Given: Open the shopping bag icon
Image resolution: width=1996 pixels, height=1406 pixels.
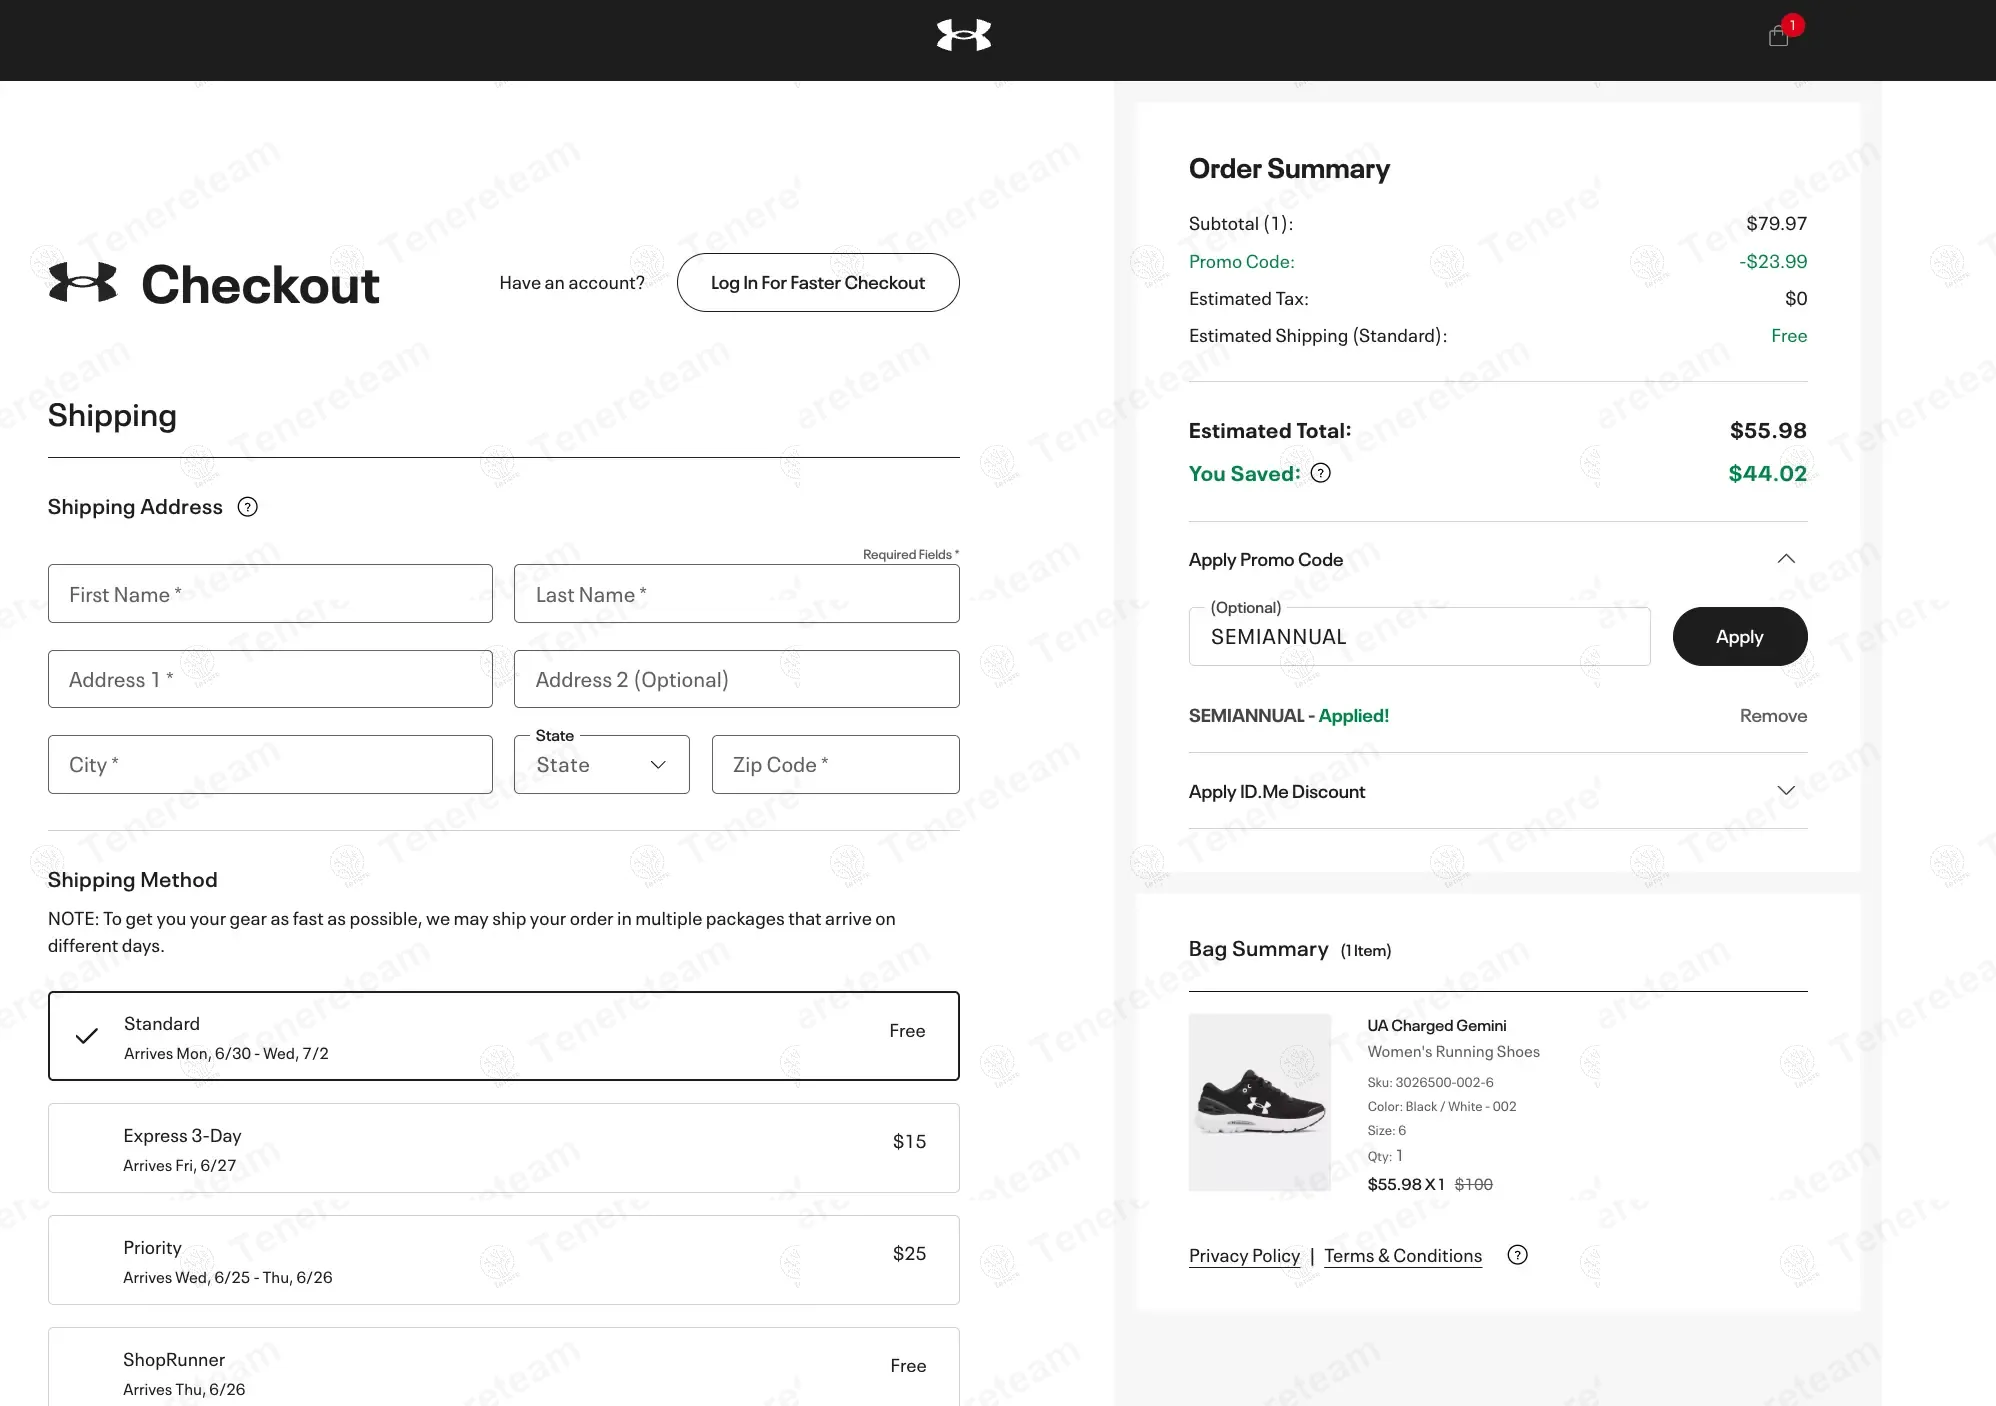Looking at the screenshot, I should 1779,36.
